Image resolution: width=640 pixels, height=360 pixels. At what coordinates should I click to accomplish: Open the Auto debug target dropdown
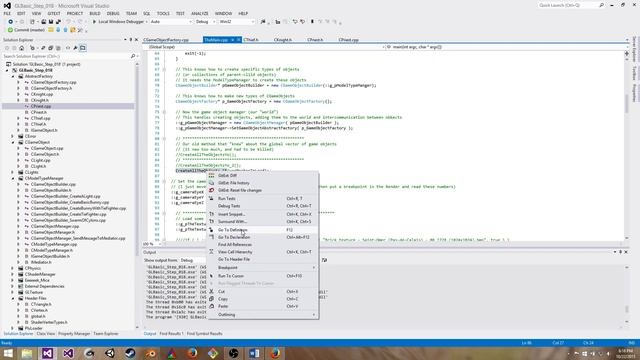[x=171, y=22]
